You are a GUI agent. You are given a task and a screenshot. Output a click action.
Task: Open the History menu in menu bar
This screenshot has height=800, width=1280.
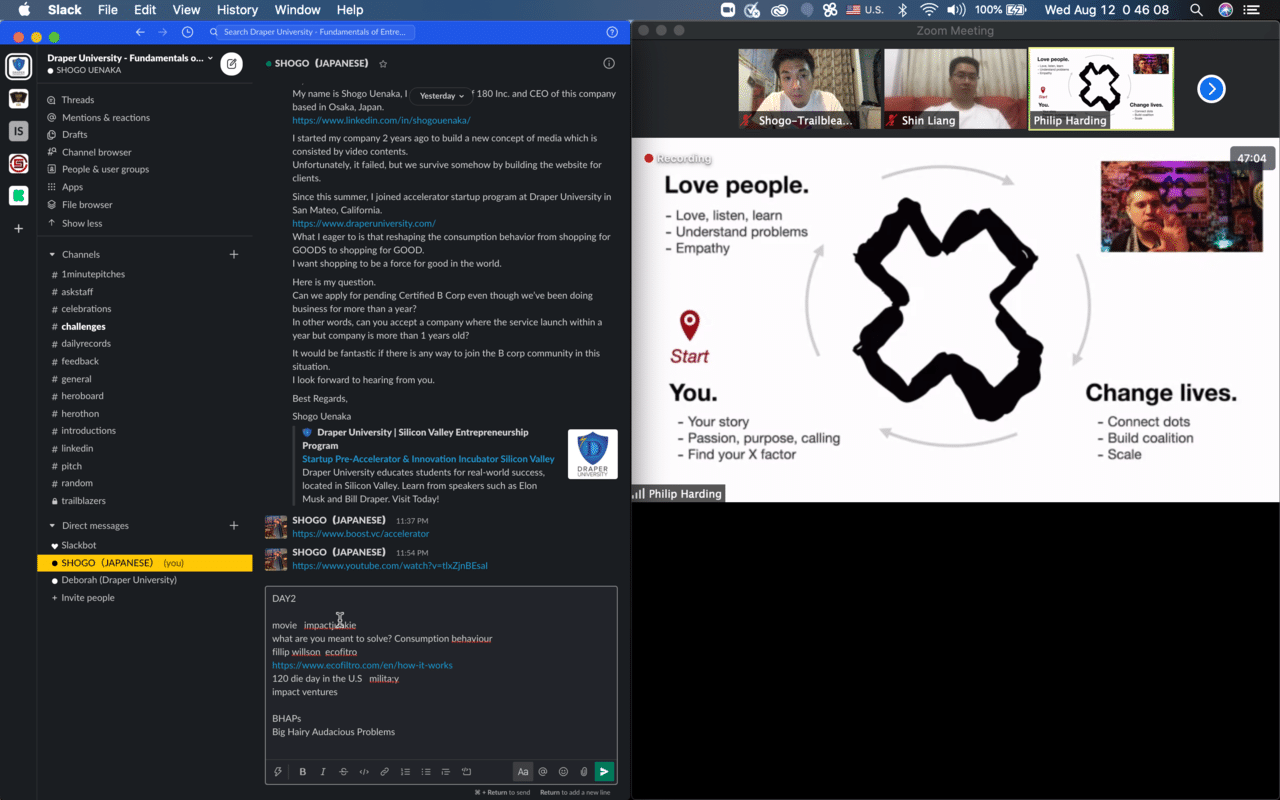pos(237,10)
